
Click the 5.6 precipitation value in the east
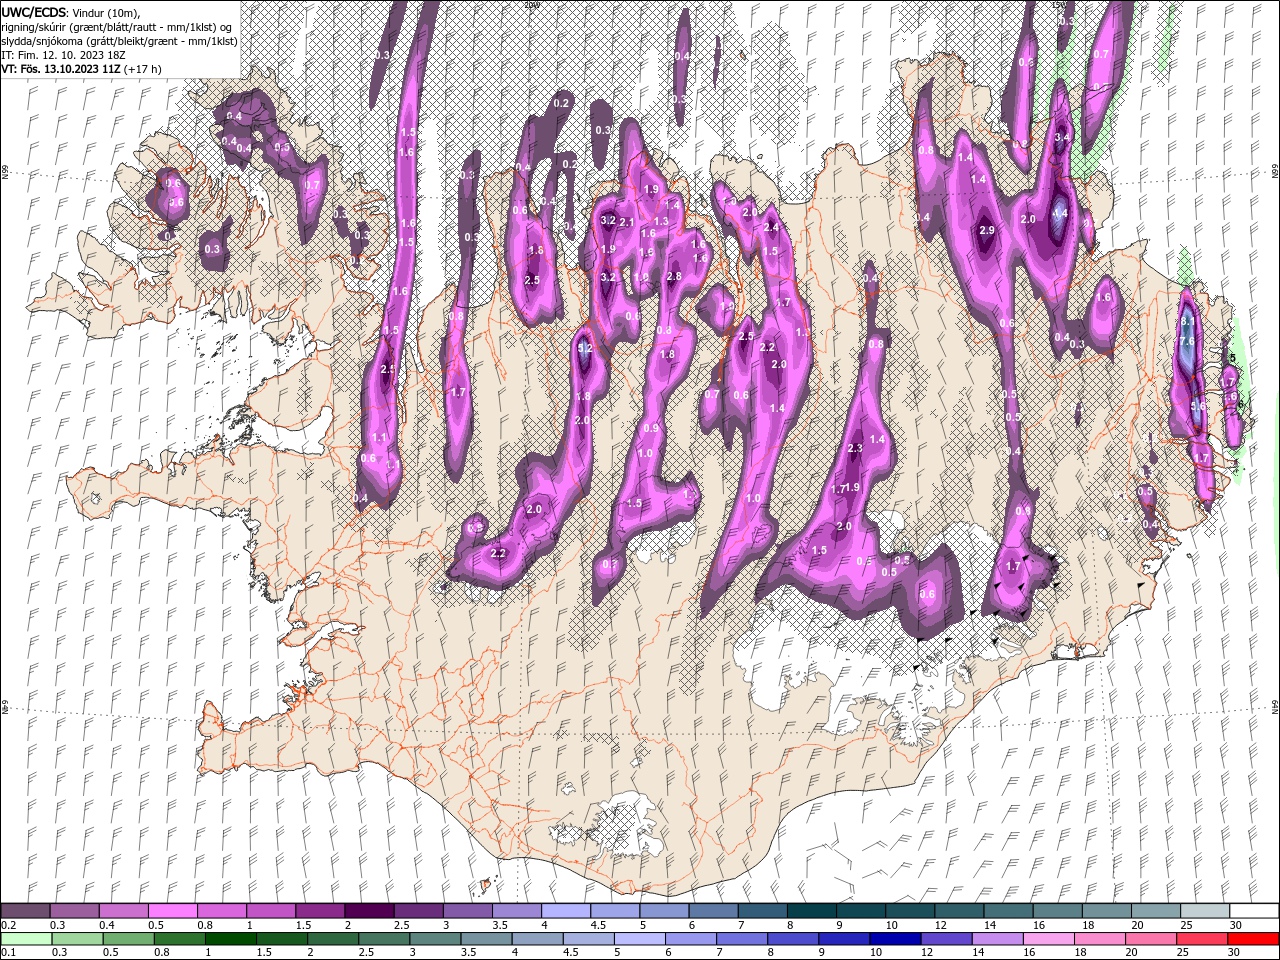pyautogui.click(x=1198, y=407)
